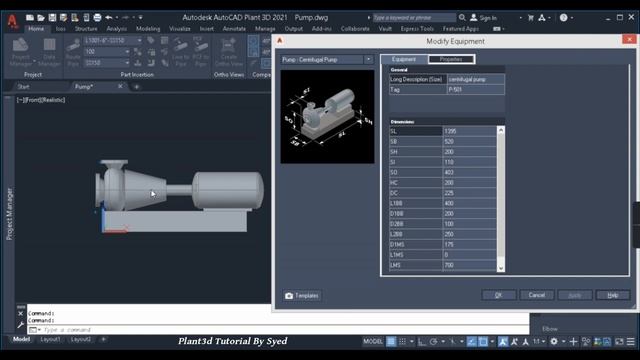Open the Pump : Centrifugal Pump dropdown arrow
Screen dimensions: 640x360
pos(369,60)
